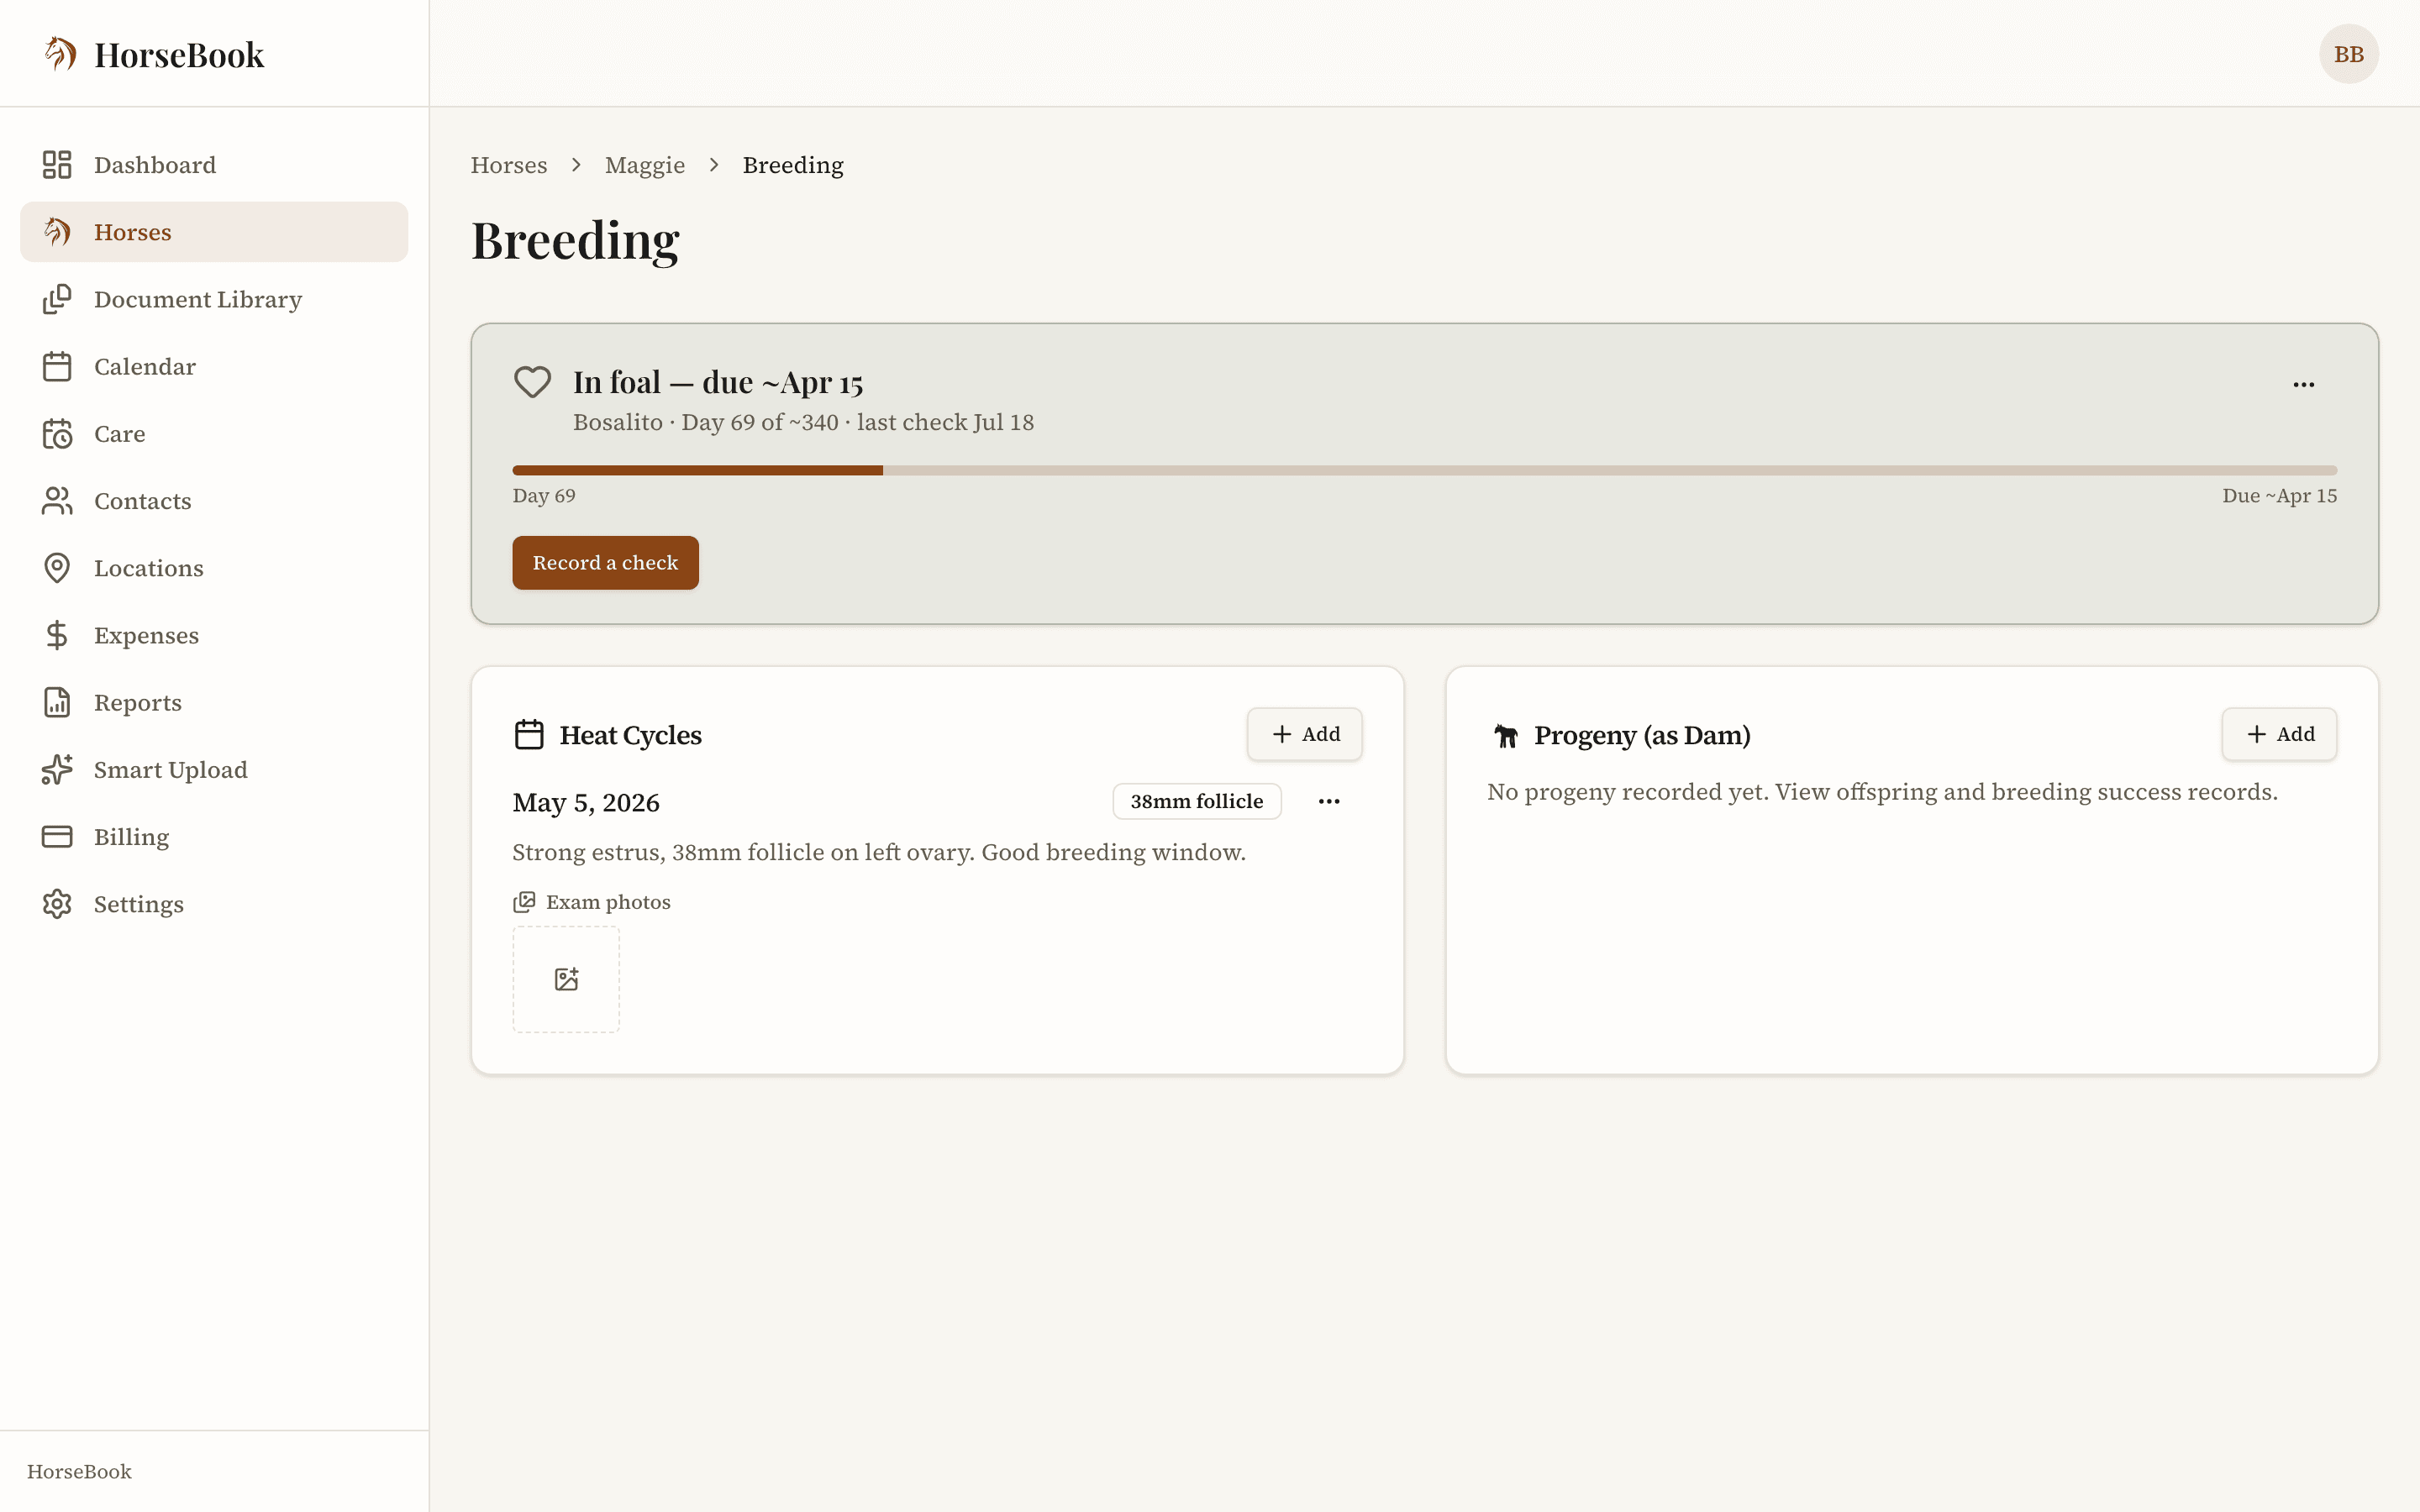Screen dimensions: 2420x1512
Task: Add a new heat cycle
Action: tap(1304, 734)
